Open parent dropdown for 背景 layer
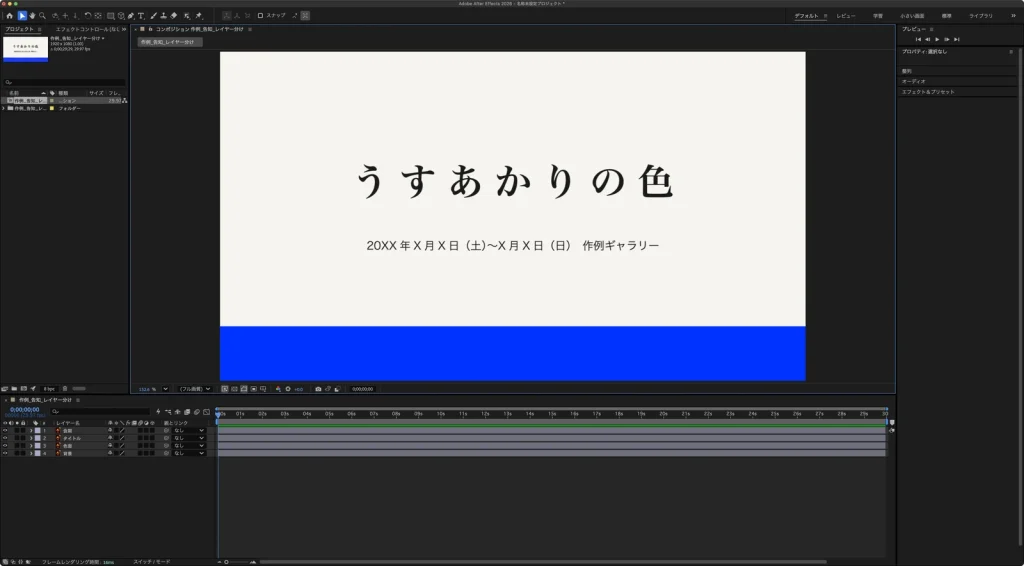Viewport: 1024px width, 566px height. coord(189,453)
